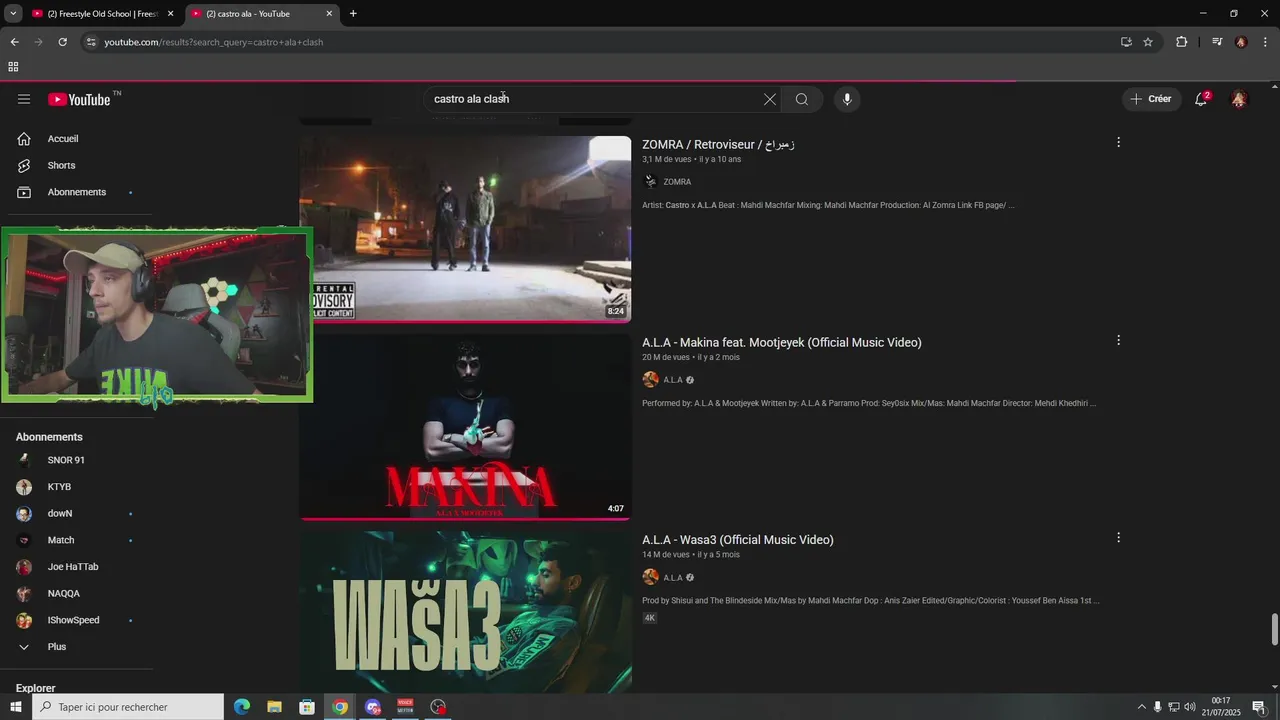Open title ZOMRA / Retroviseur video
Image resolution: width=1280 pixels, height=720 pixels.
(x=718, y=144)
